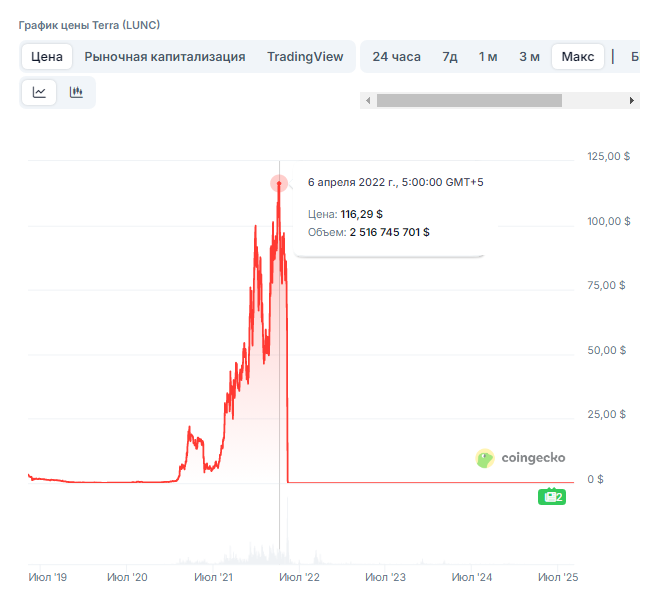Select the 1 м time range
655x599 pixels.
(488, 57)
